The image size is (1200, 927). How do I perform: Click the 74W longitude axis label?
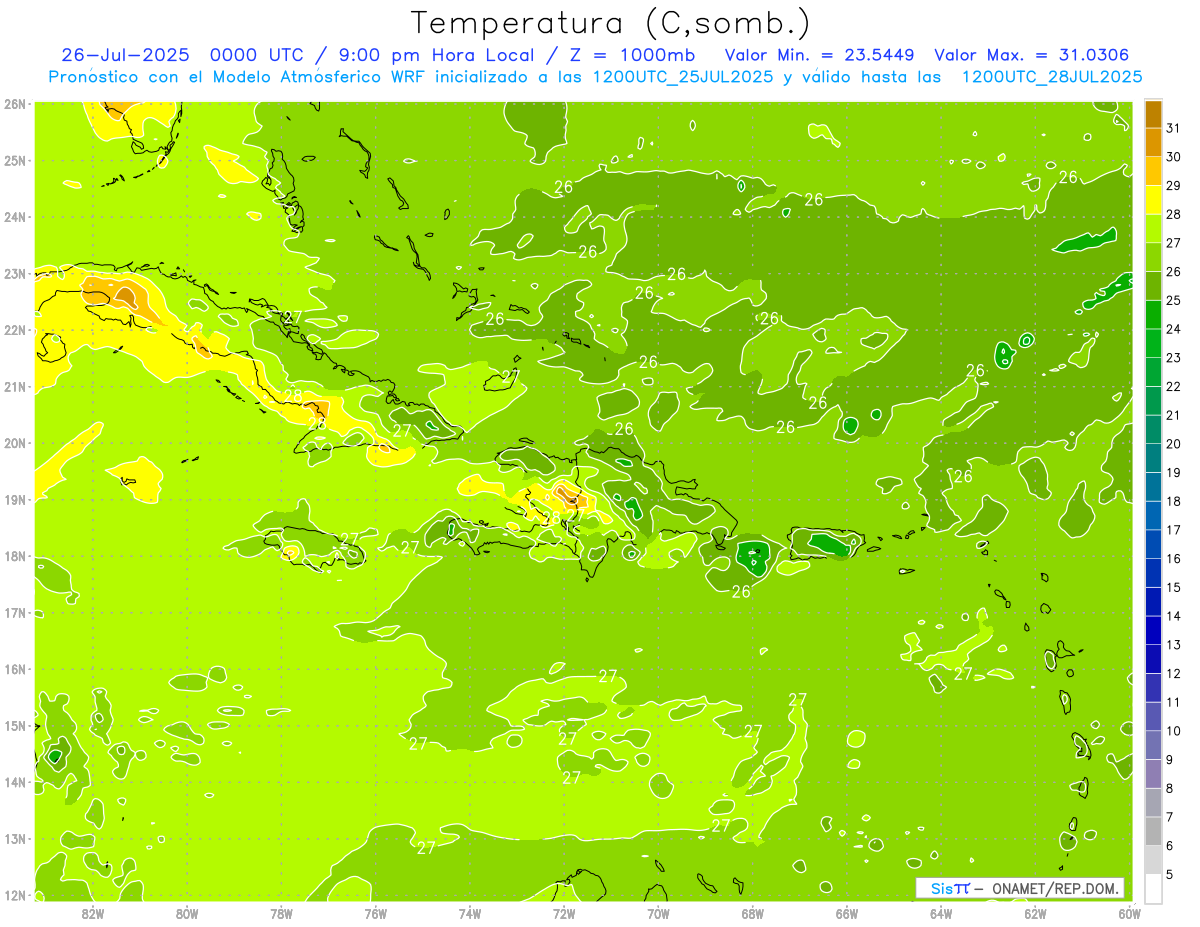(470, 913)
